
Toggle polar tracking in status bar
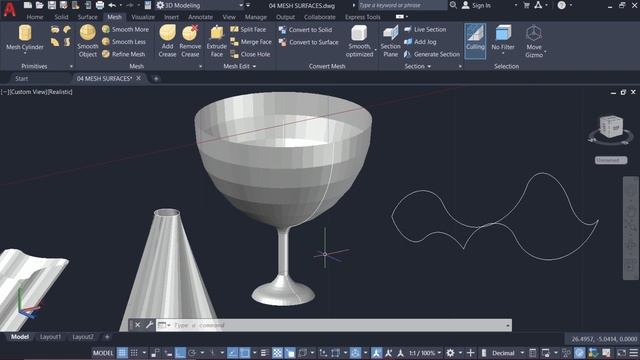tap(192, 353)
